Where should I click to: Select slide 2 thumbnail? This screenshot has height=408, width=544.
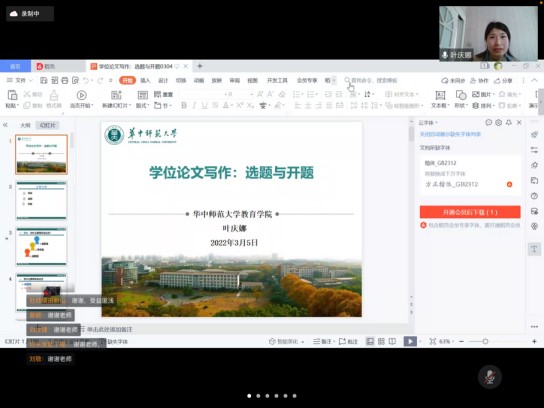[x=41, y=201]
